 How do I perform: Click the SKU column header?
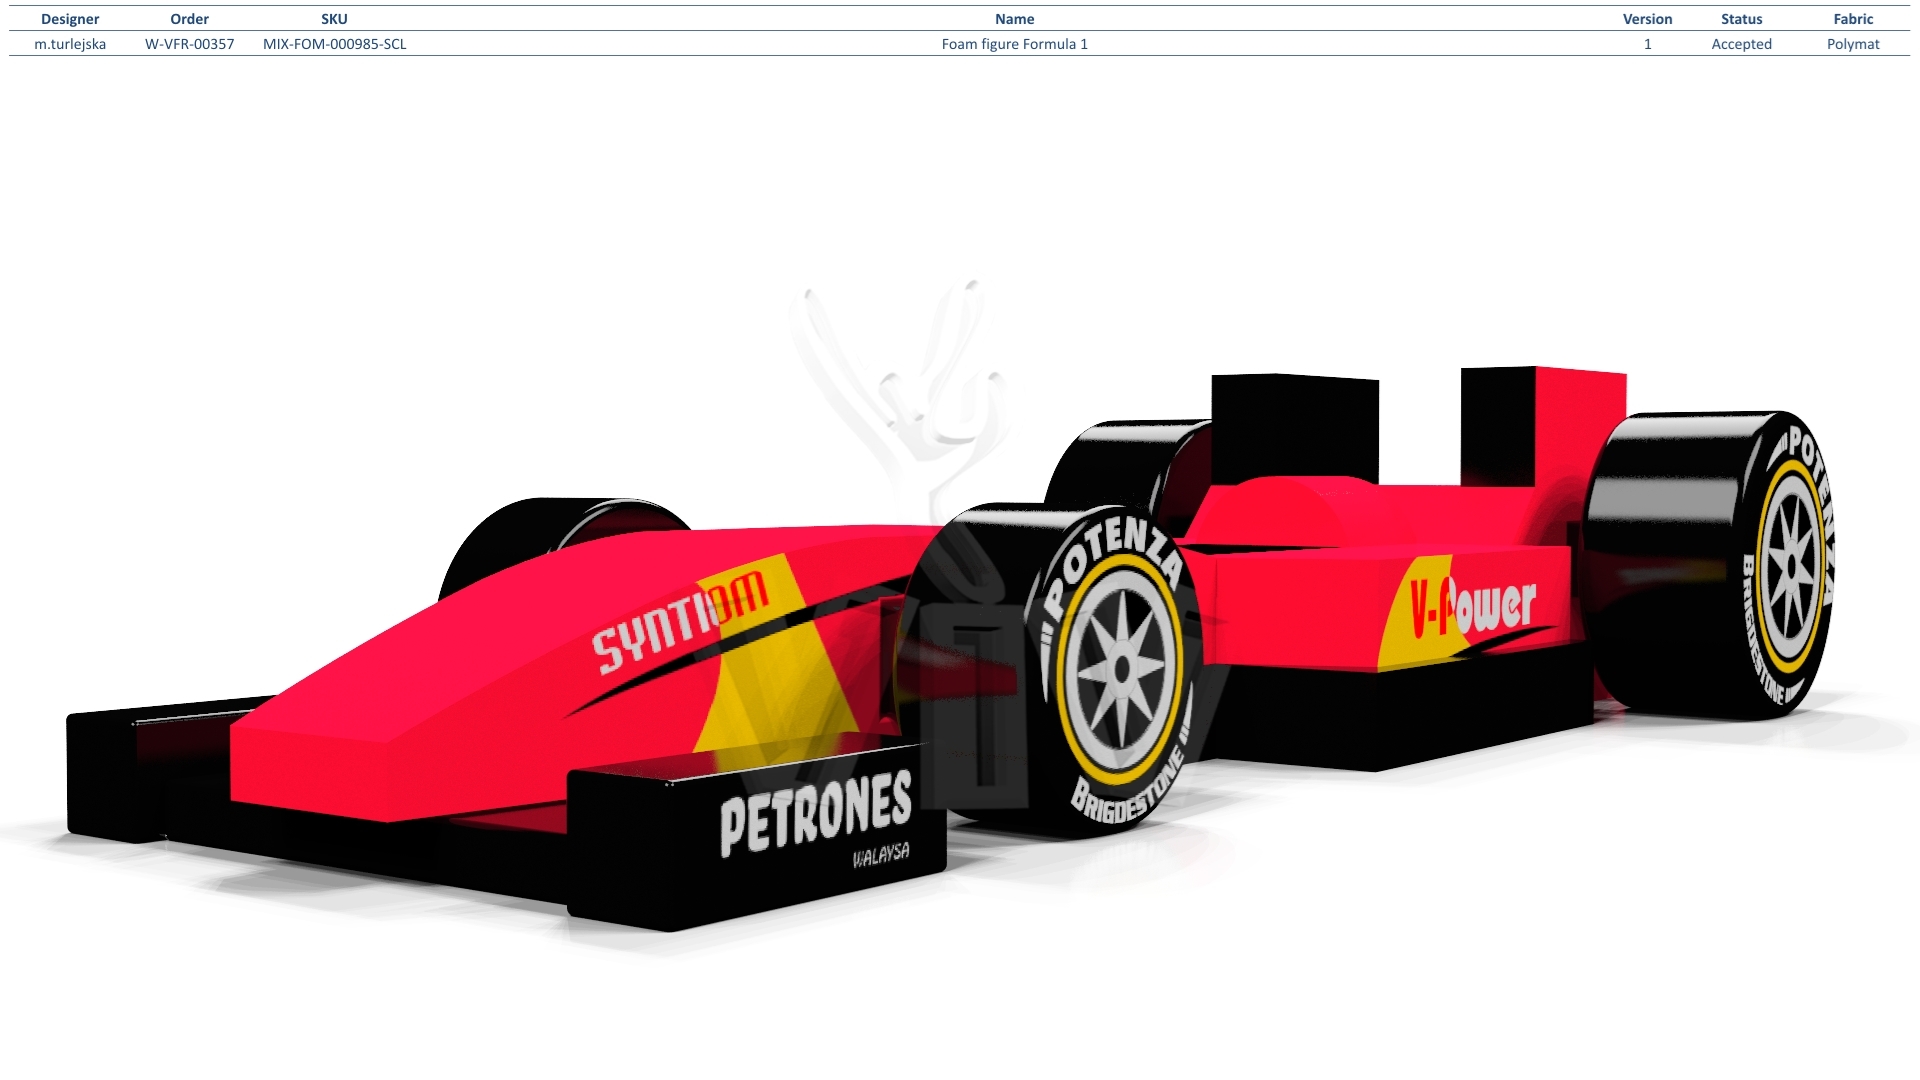click(x=334, y=19)
